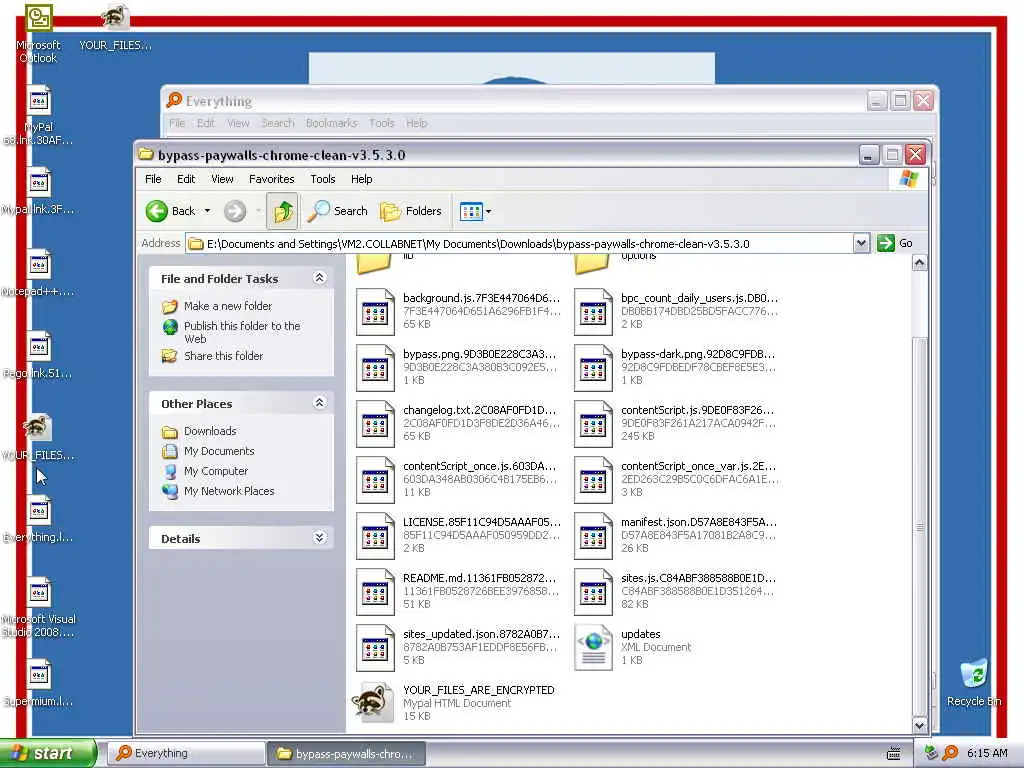1024x768 pixels.
Task: Click the Microsoft Outlook desktop icon
Action: click(x=39, y=18)
